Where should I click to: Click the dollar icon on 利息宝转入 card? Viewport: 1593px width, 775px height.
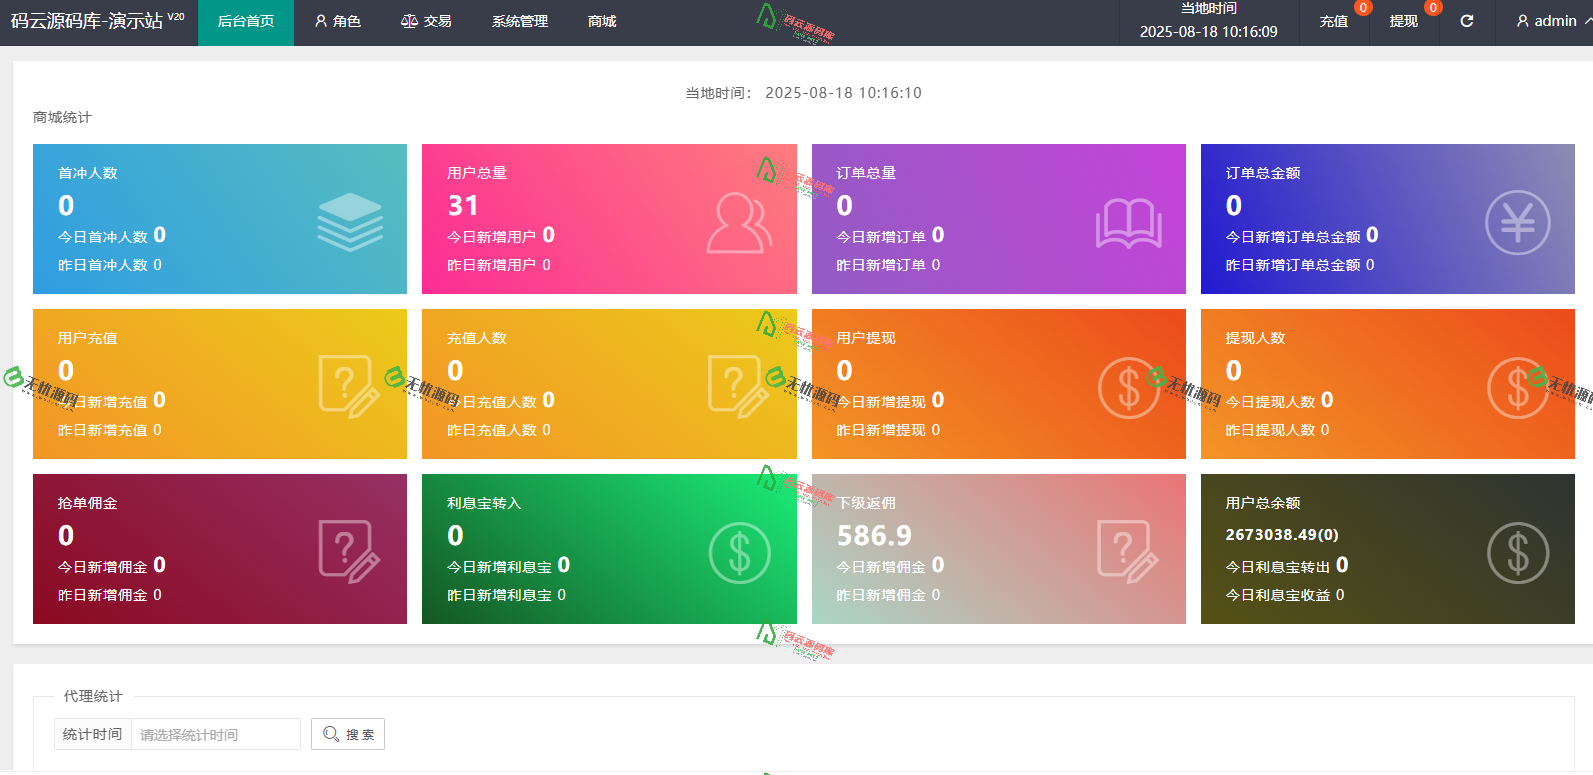click(x=739, y=552)
